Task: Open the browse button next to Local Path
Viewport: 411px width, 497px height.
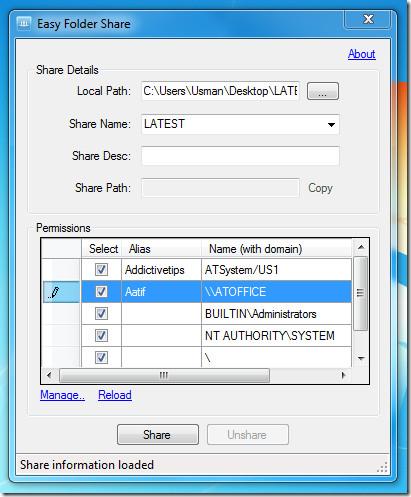Action: (x=323, y=91)
